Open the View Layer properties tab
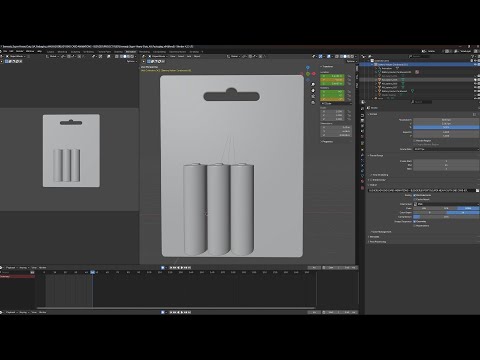The height and width of the screenshot is (360, 480). [x=362, y=126]
